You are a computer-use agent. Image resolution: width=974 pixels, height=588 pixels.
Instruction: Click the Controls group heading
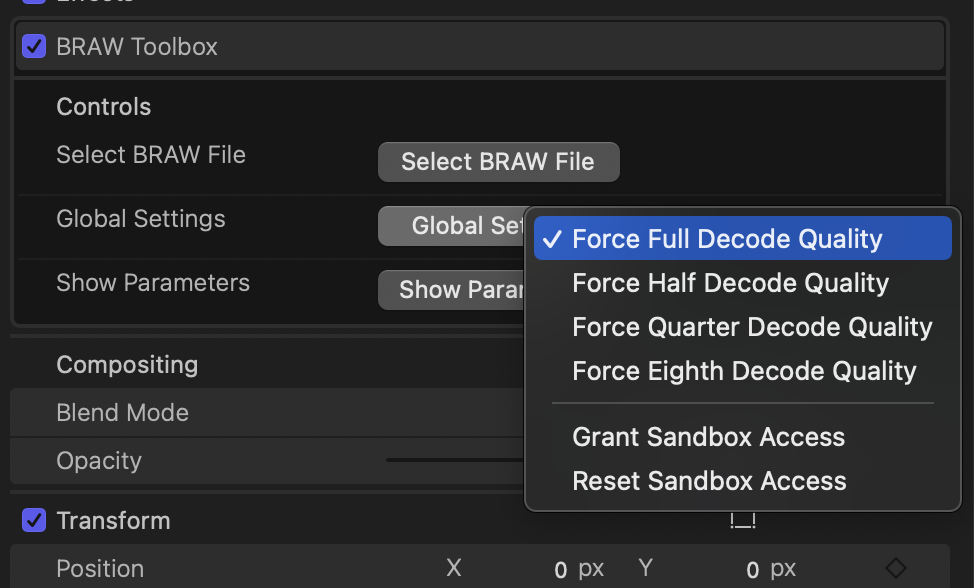[104, 107]
